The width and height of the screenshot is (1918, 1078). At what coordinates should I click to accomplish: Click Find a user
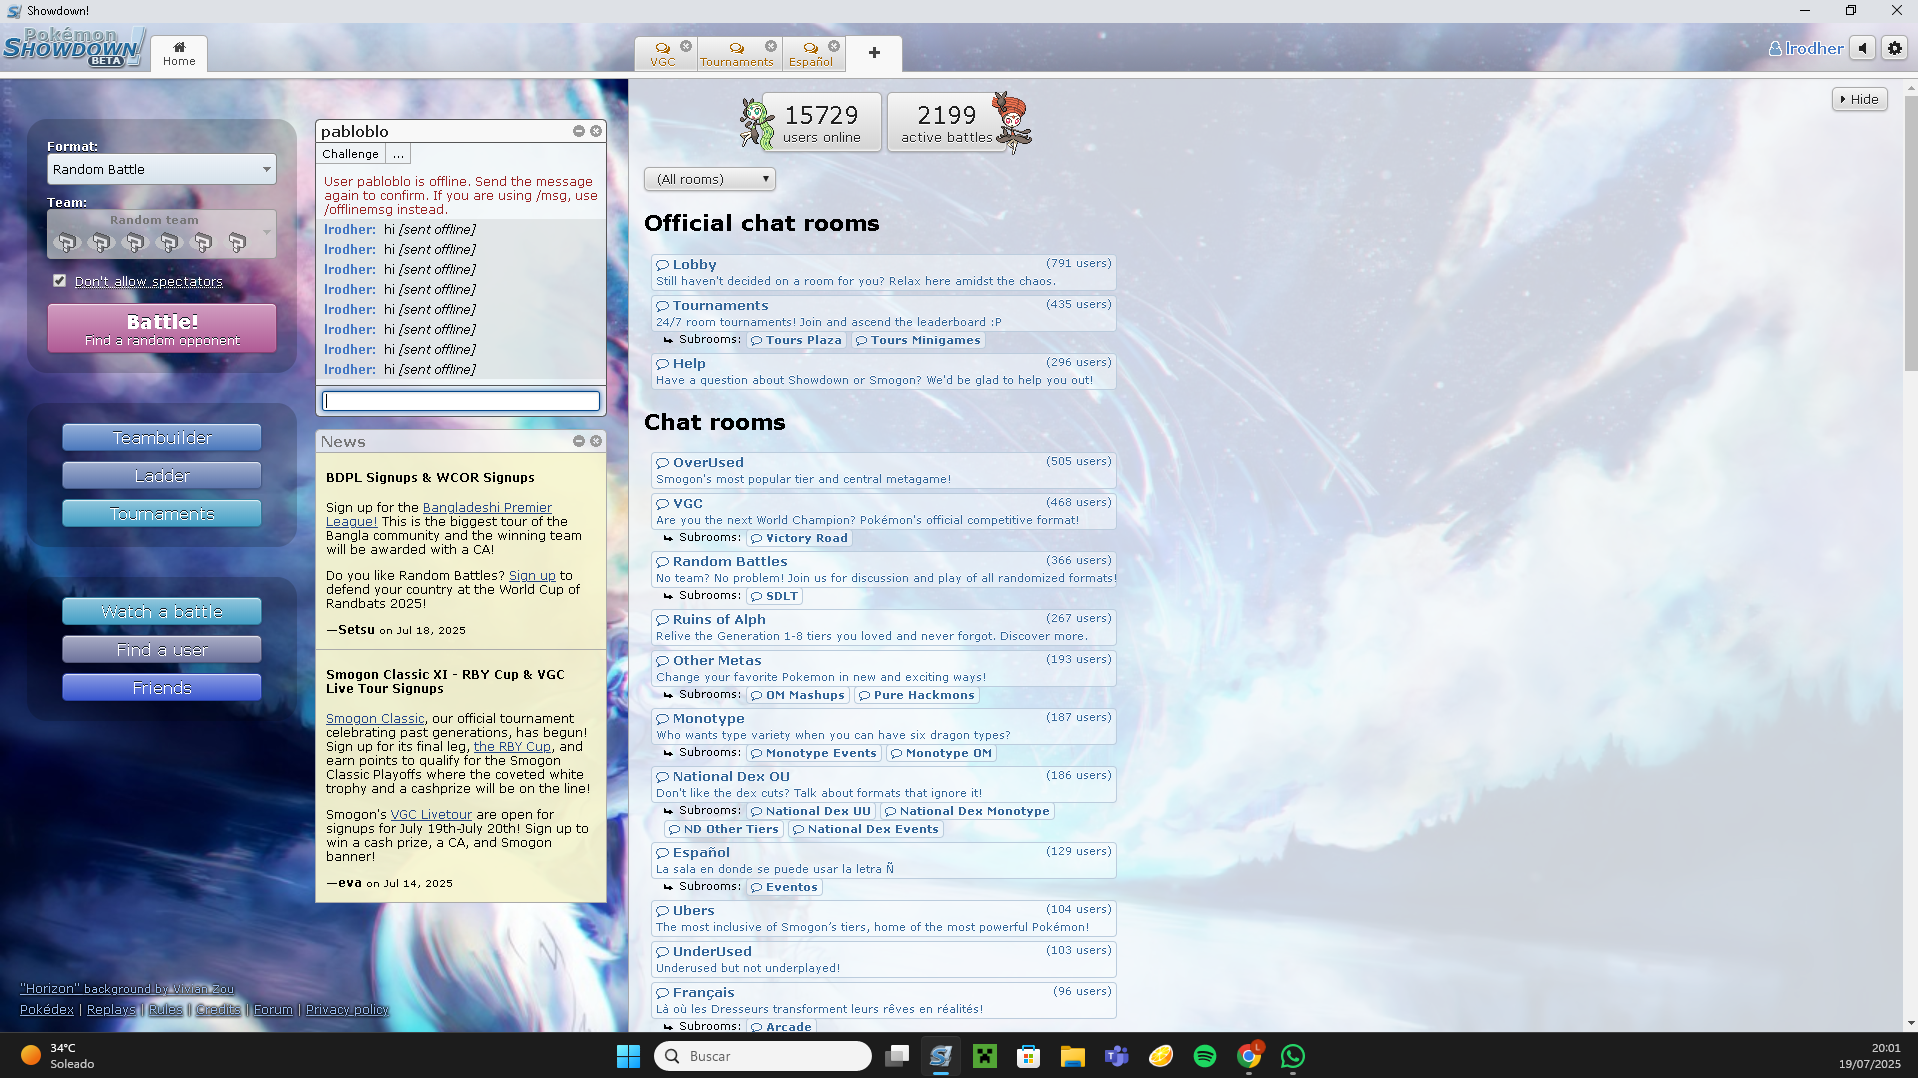point(162,650)
